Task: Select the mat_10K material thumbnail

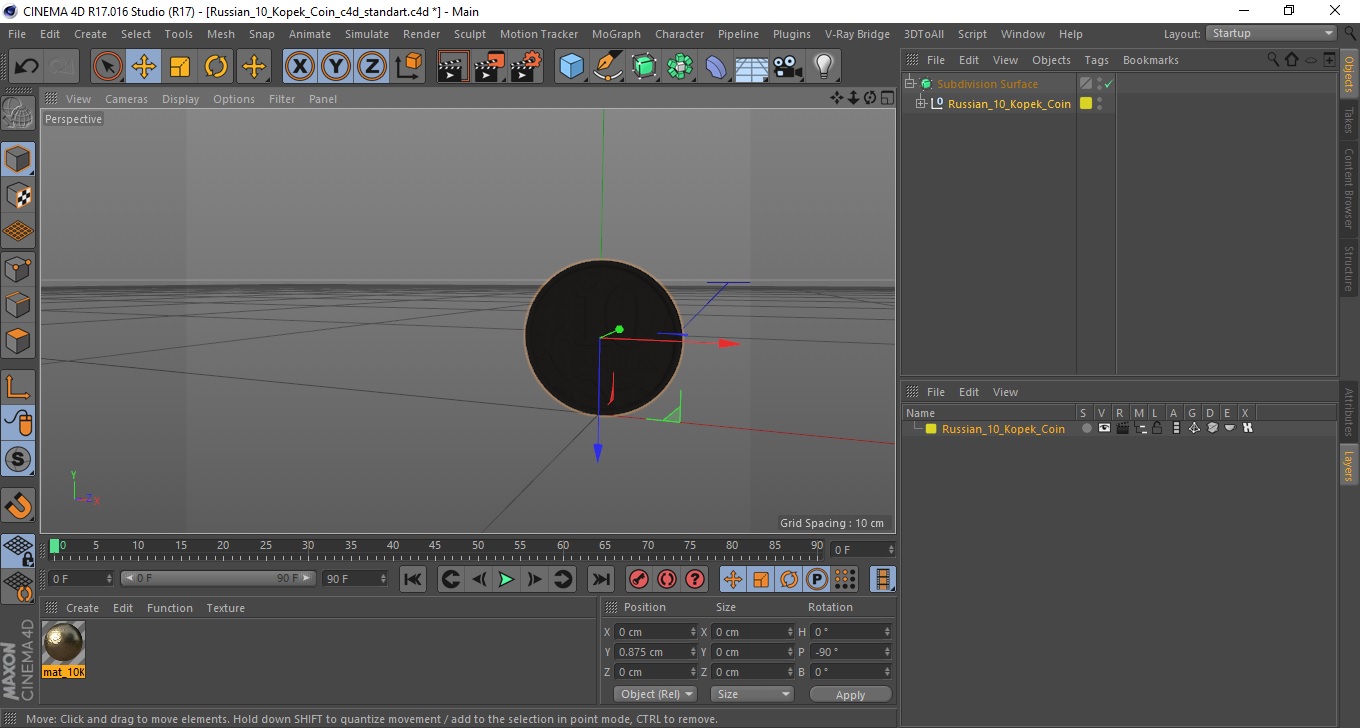Action: coord(64,643)
